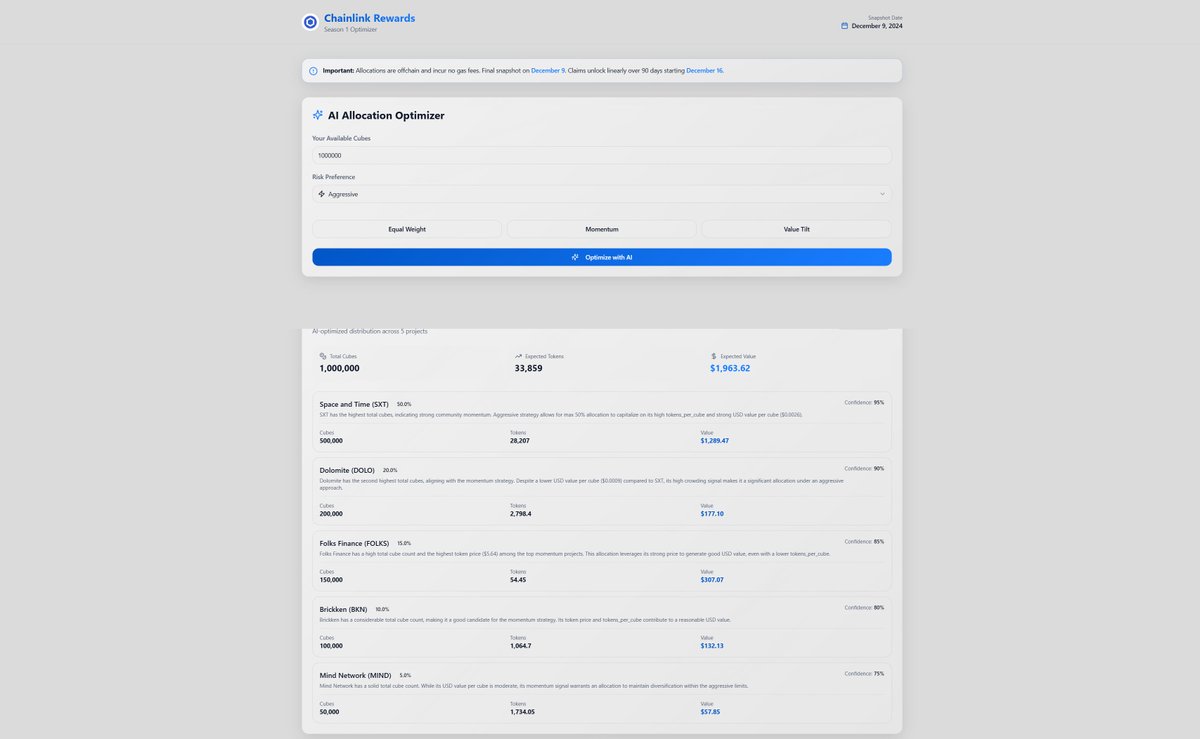
Task: Click the info icon in the Important notice
Action: (313, 71)
